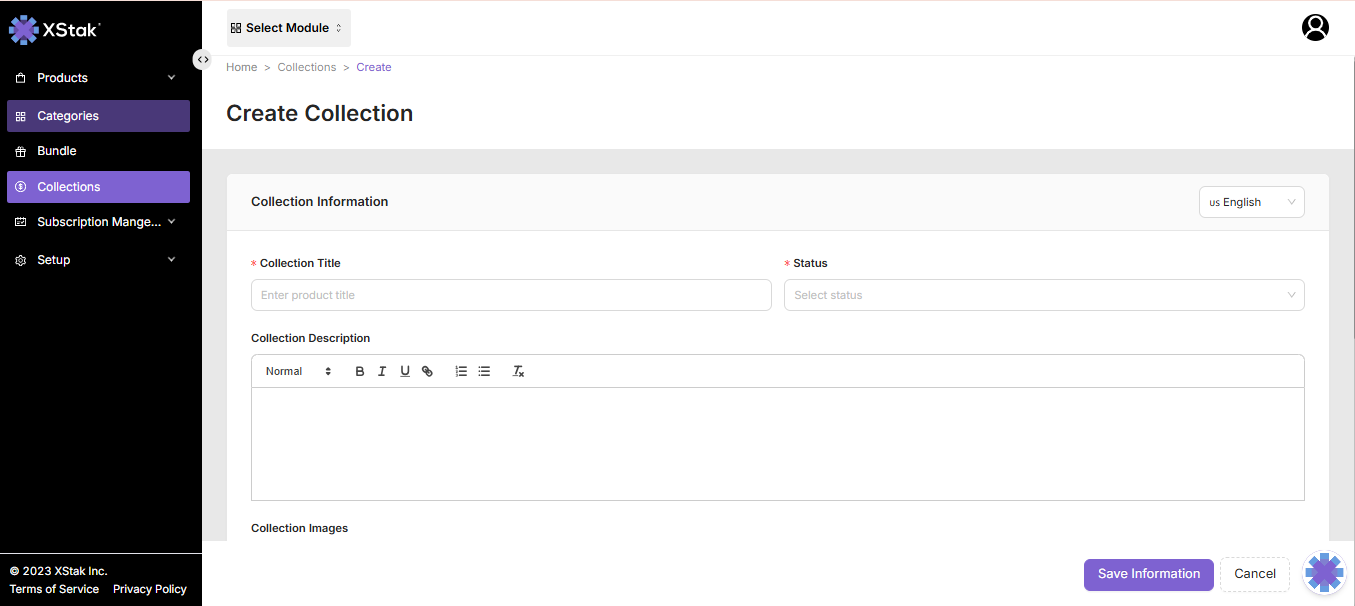Clear text formatting in description
Viewport: 1355px width, 606px height.
[x=518, y=371]
